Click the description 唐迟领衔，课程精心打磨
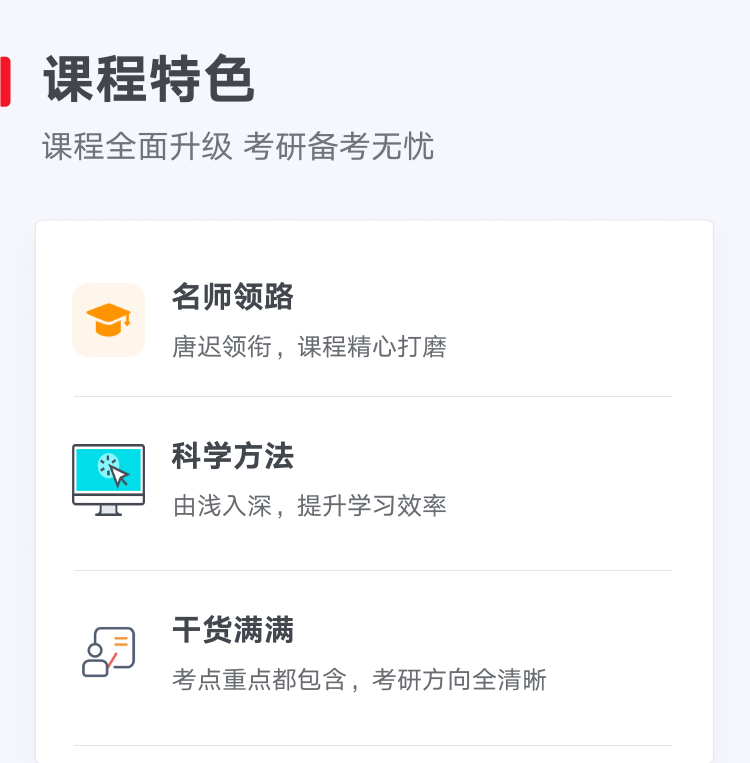Screen dimensions: 750x763 click(x=309, y=347)
